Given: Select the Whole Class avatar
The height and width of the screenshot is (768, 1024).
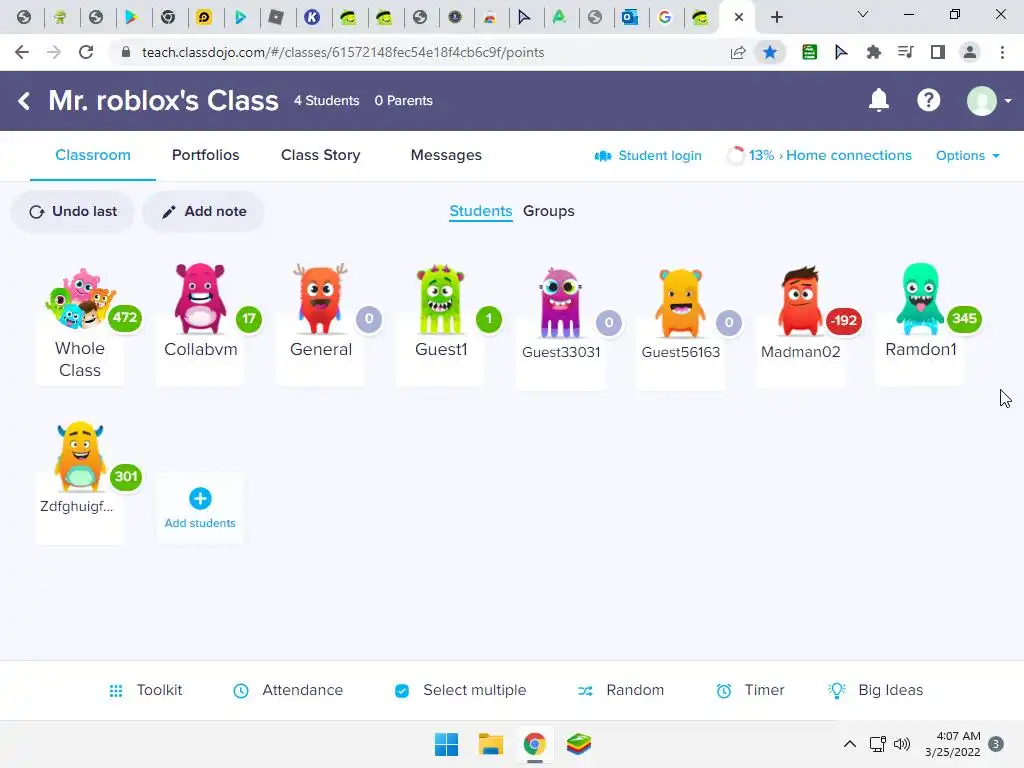Looking at the screenshot, I should (x=78, y=299).
